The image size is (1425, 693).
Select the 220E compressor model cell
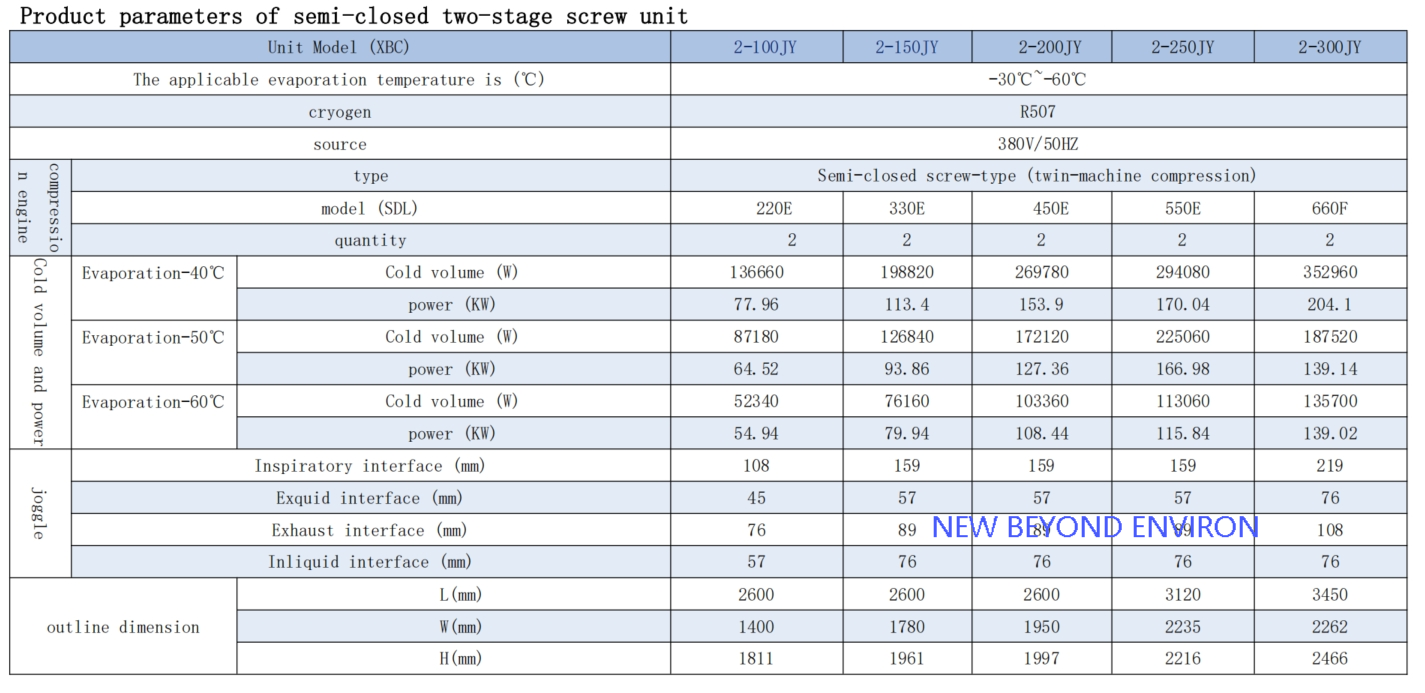(756, 208)
